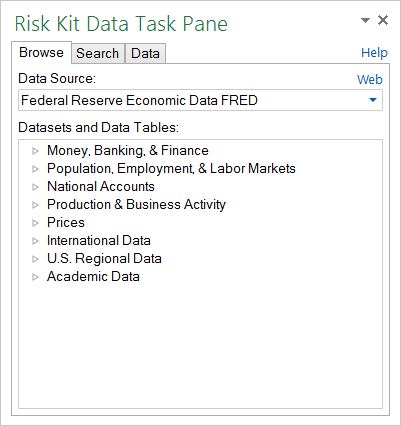401x426 pixels.
Task: Select the International Data dataset
Action: (99, 240)
